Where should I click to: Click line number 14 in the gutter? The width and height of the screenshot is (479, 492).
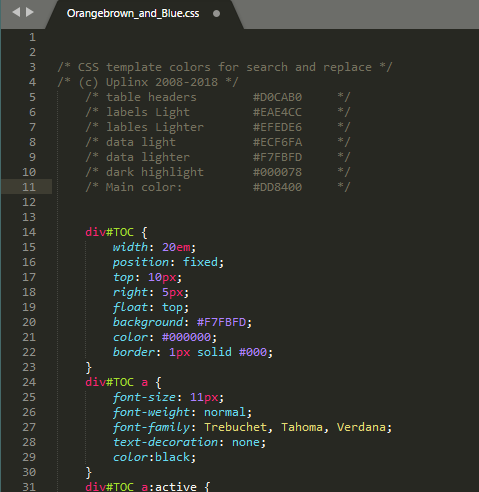[x=29, y=232]
